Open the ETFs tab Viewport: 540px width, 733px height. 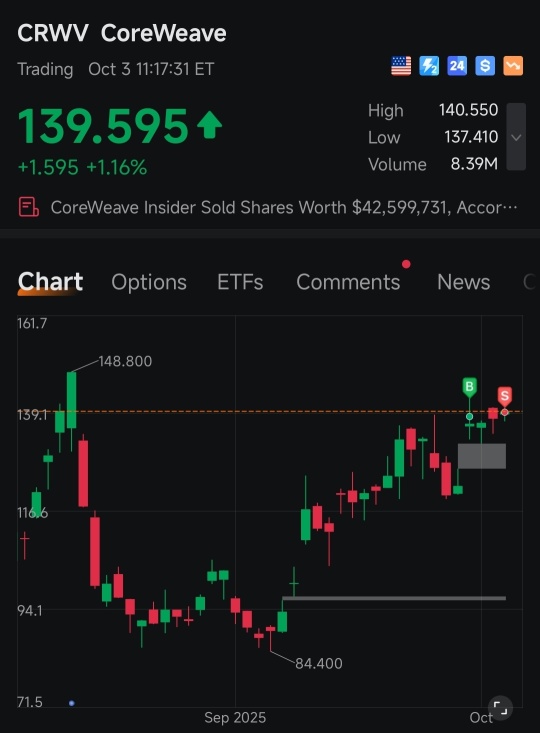tap(240, 282)
